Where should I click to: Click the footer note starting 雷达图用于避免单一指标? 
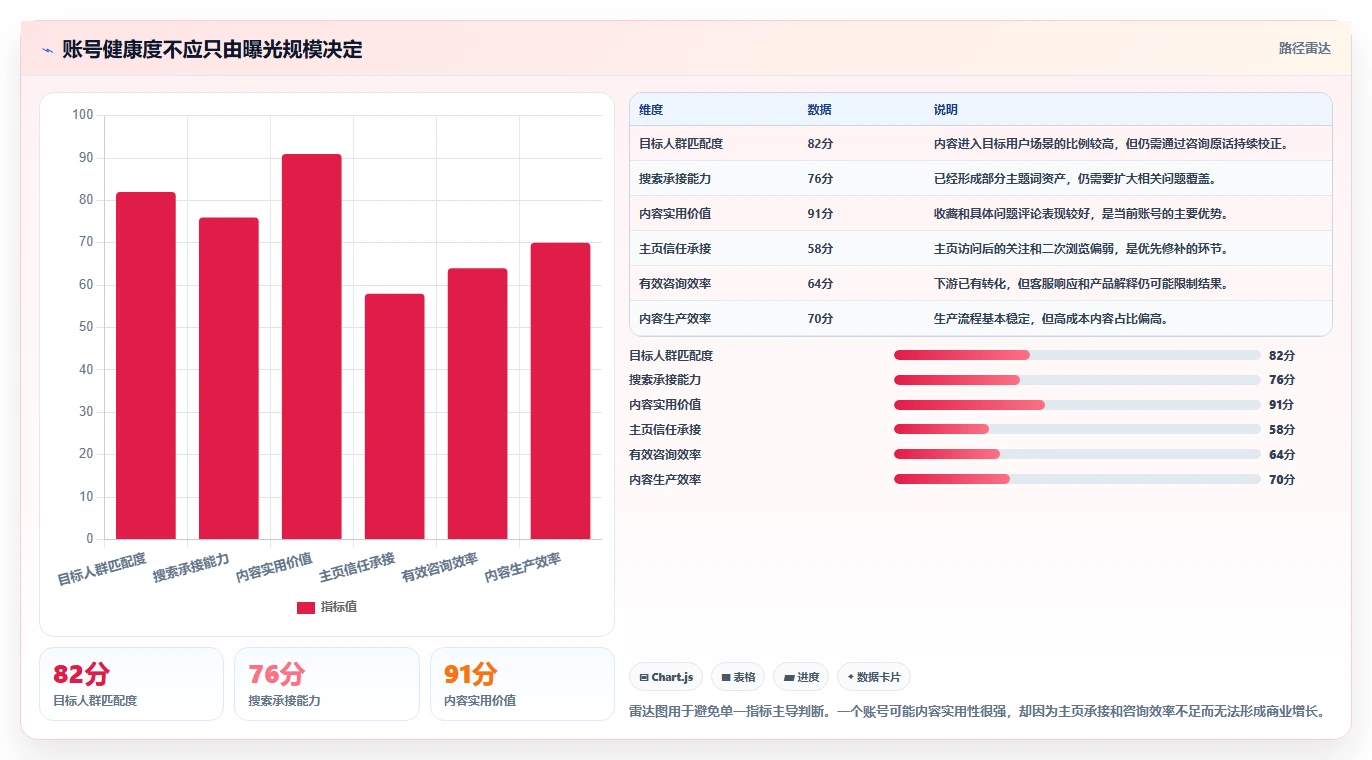979,712
